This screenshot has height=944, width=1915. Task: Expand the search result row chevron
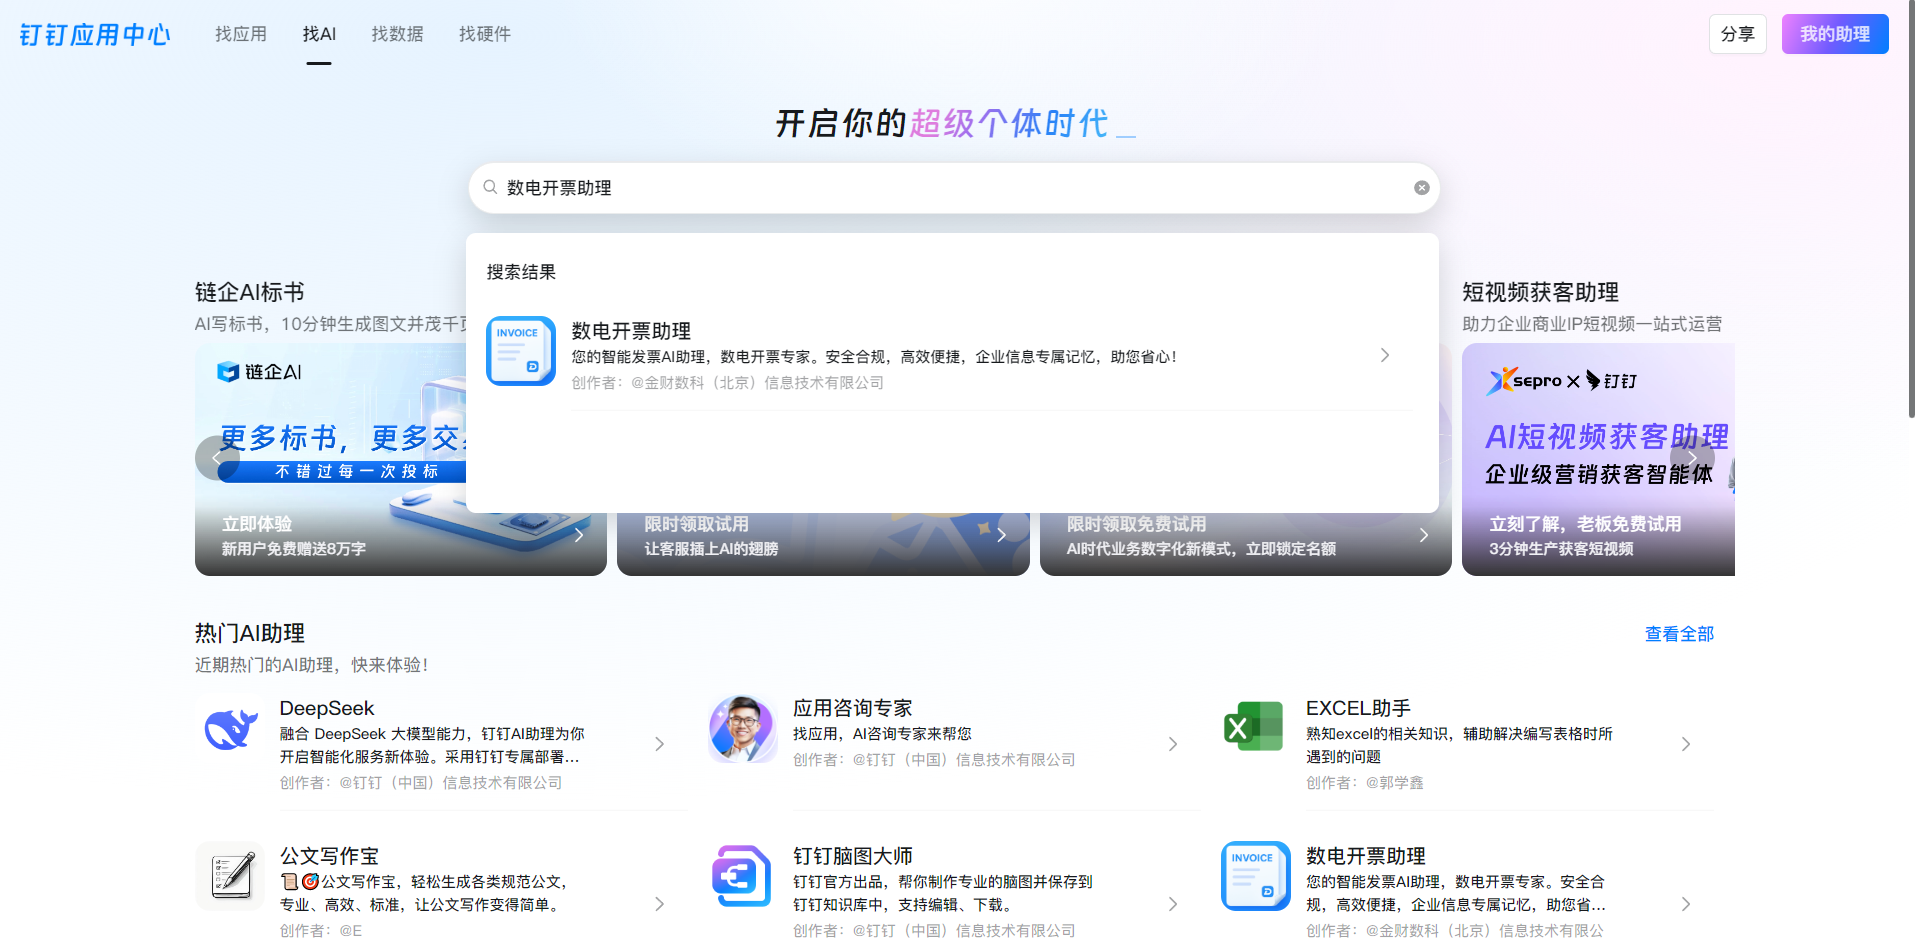[x=1385, y=355]
